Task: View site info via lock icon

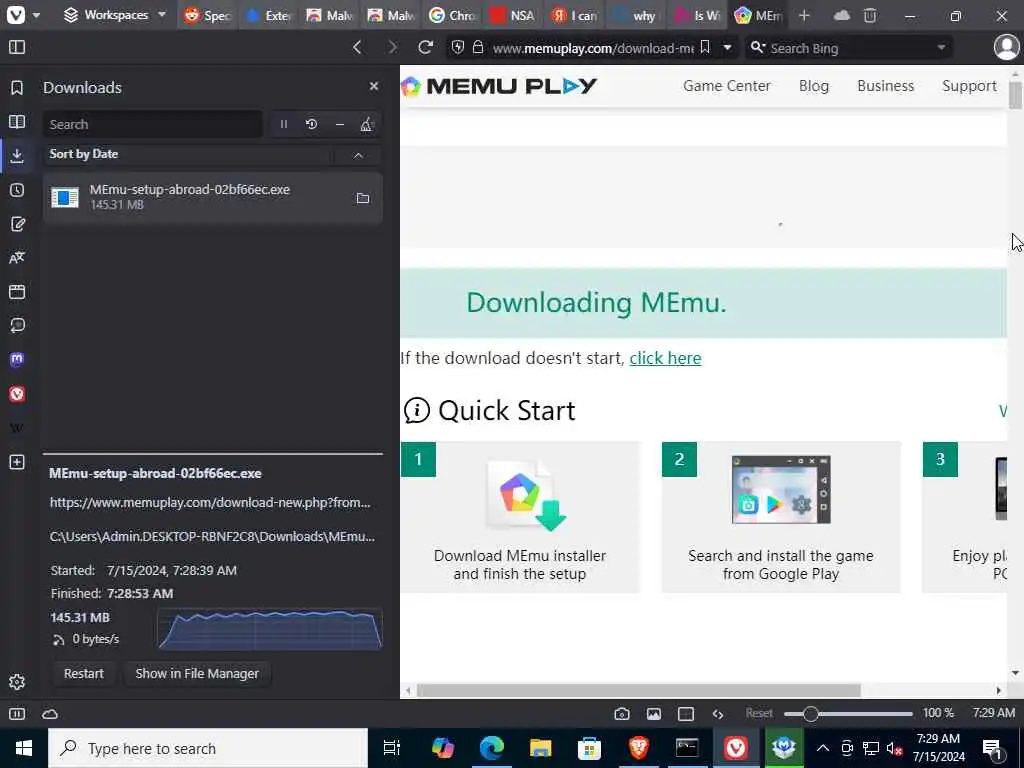Action: [x=478, y=47]
